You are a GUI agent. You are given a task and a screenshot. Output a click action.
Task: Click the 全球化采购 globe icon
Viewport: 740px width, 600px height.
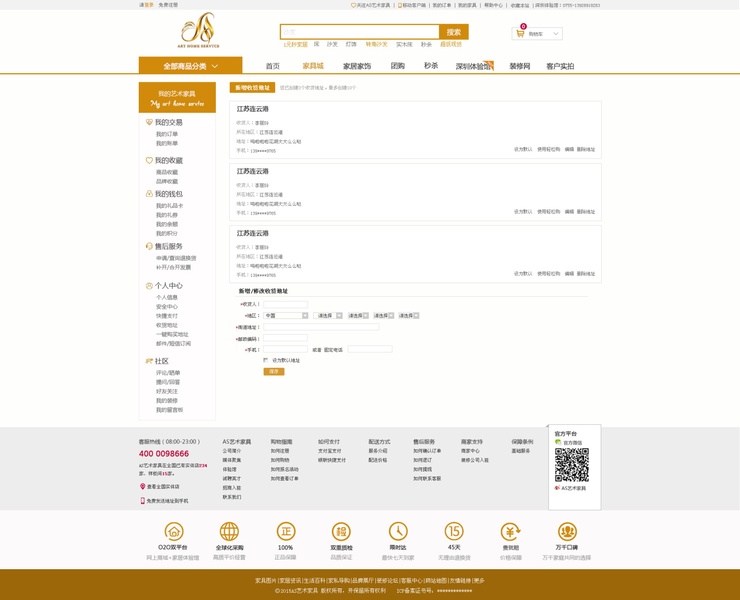point(229,532)
